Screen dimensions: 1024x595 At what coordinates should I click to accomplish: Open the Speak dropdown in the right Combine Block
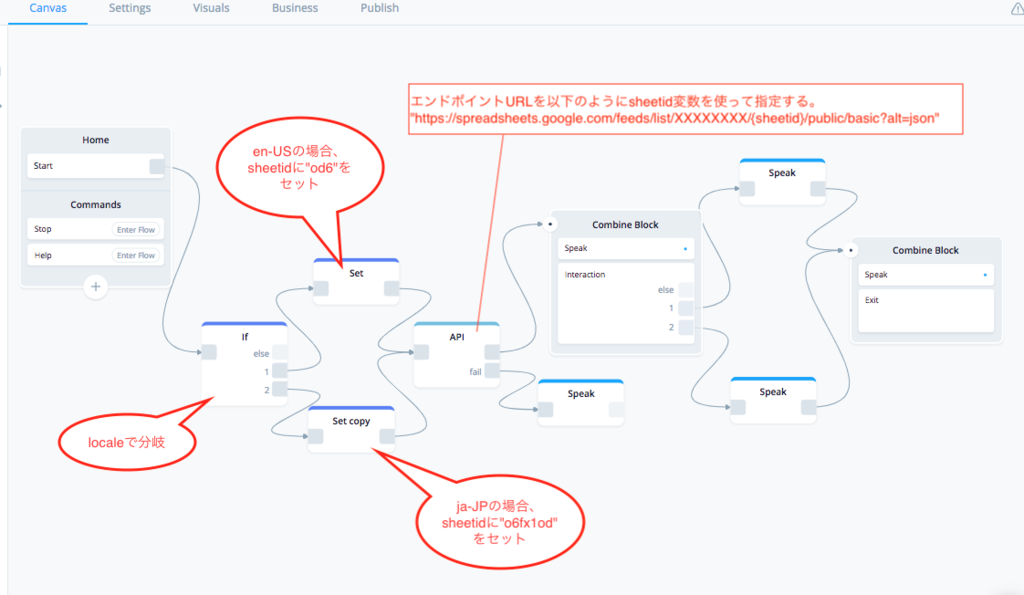pyautogui.click(x=925, y=274)
